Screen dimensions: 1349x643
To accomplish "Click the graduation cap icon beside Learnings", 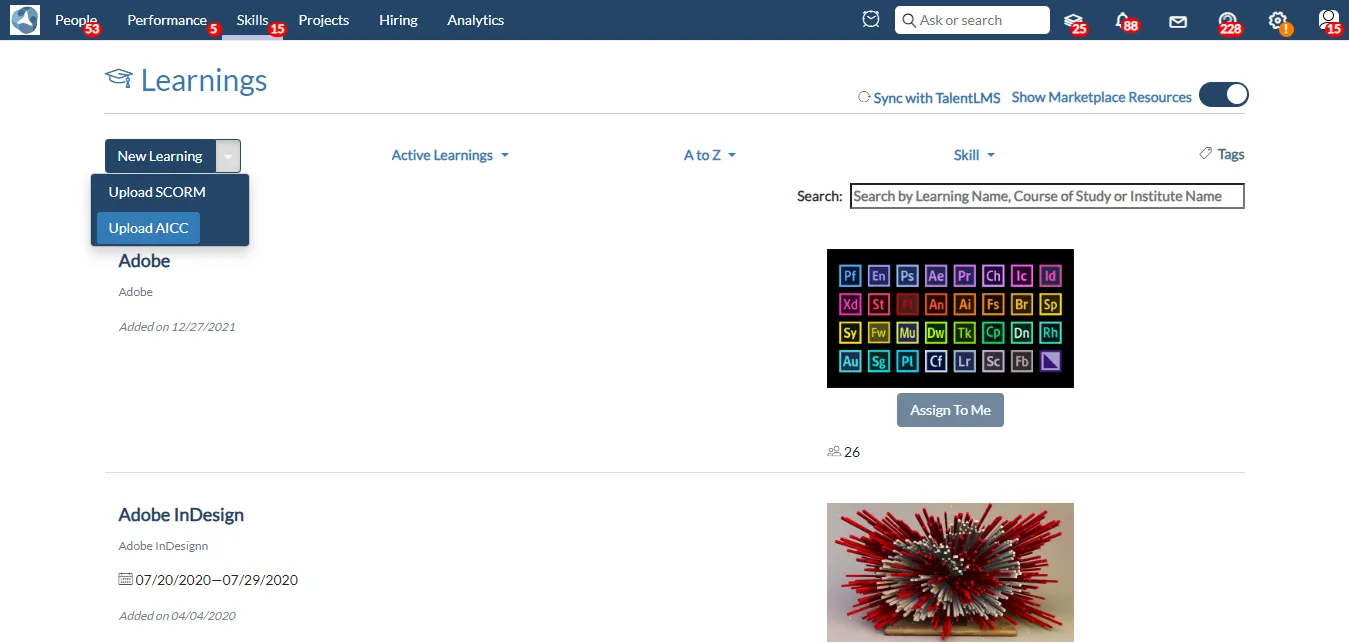I will (119, 79).
